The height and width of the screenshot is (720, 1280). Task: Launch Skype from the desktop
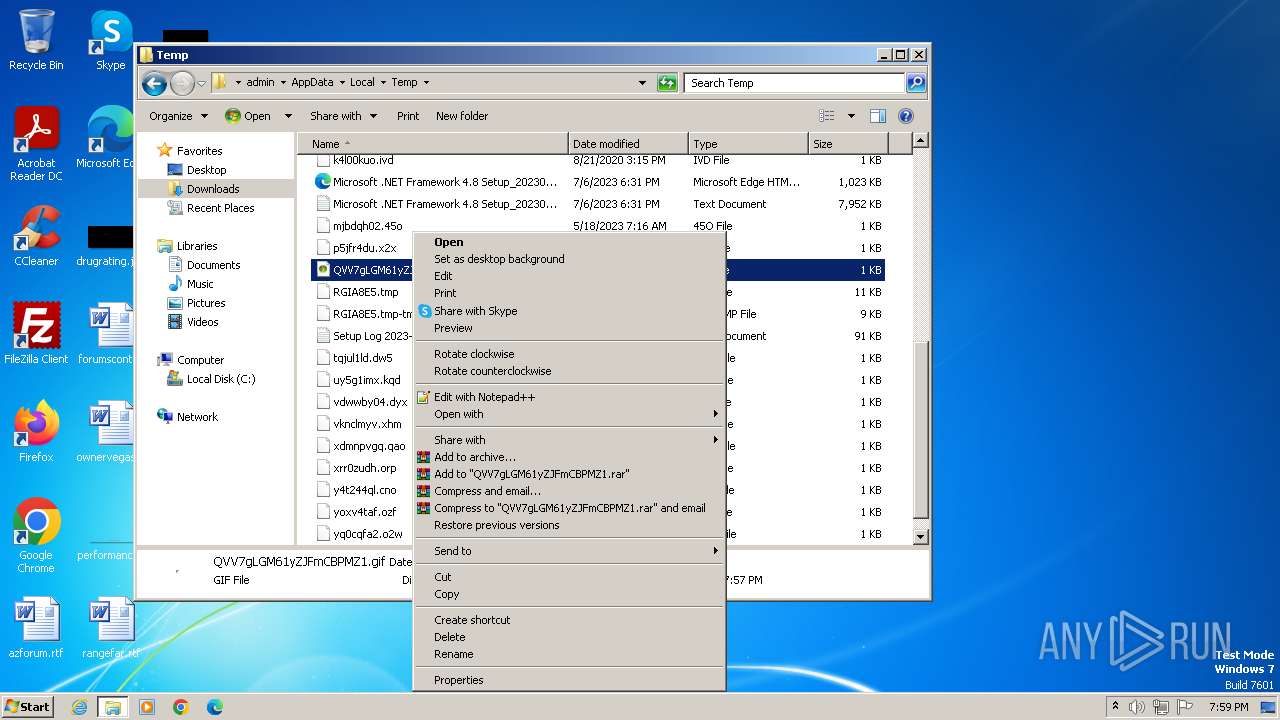(x=110, y=40)
